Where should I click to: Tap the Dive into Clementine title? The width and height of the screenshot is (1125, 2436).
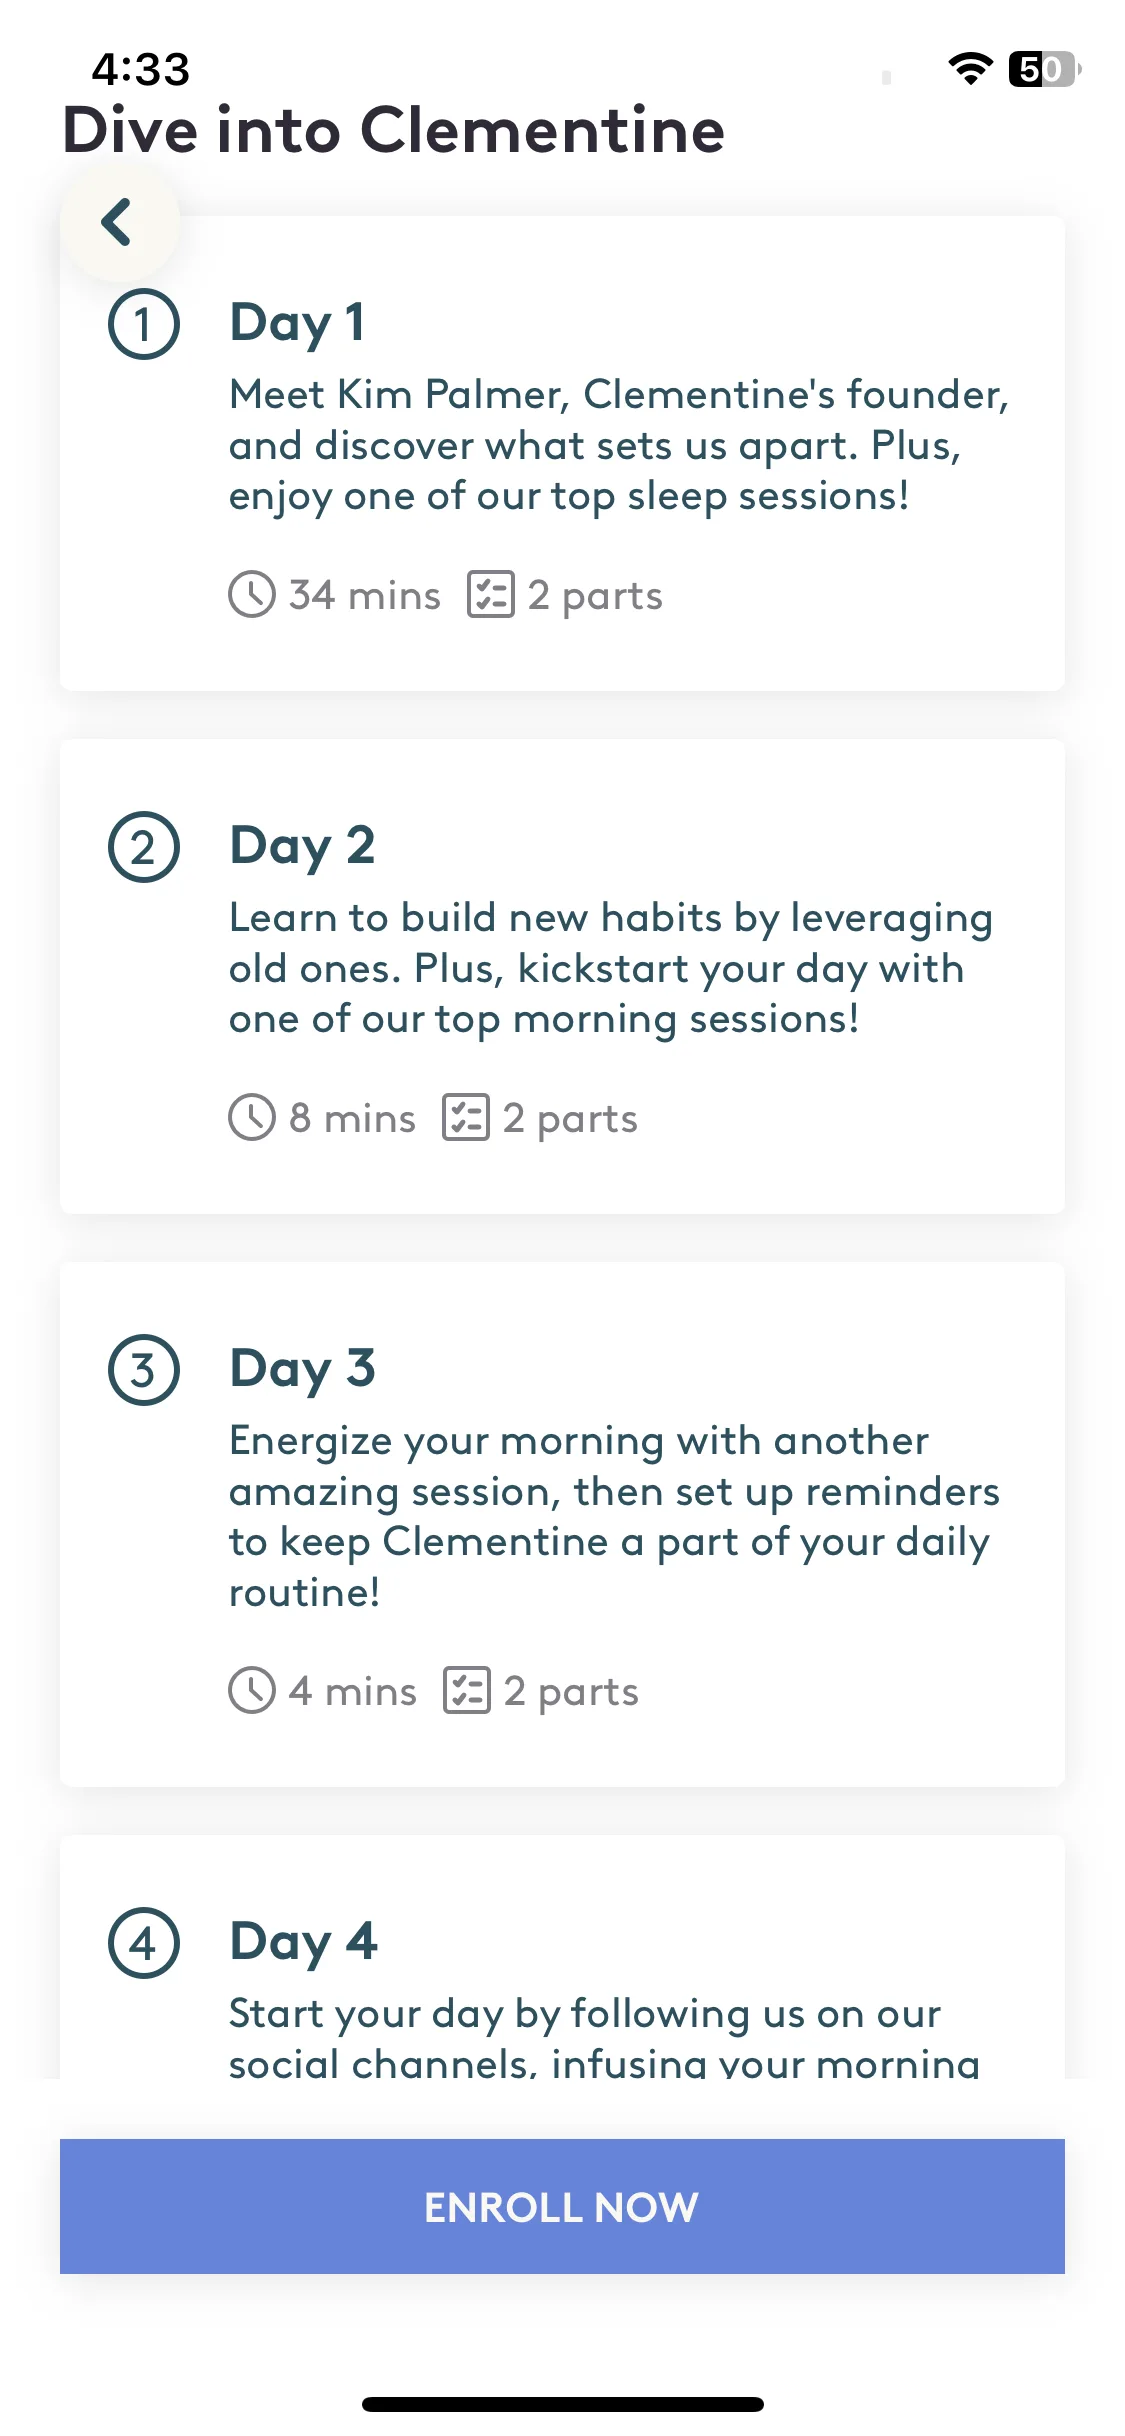(x=394, y=131)
